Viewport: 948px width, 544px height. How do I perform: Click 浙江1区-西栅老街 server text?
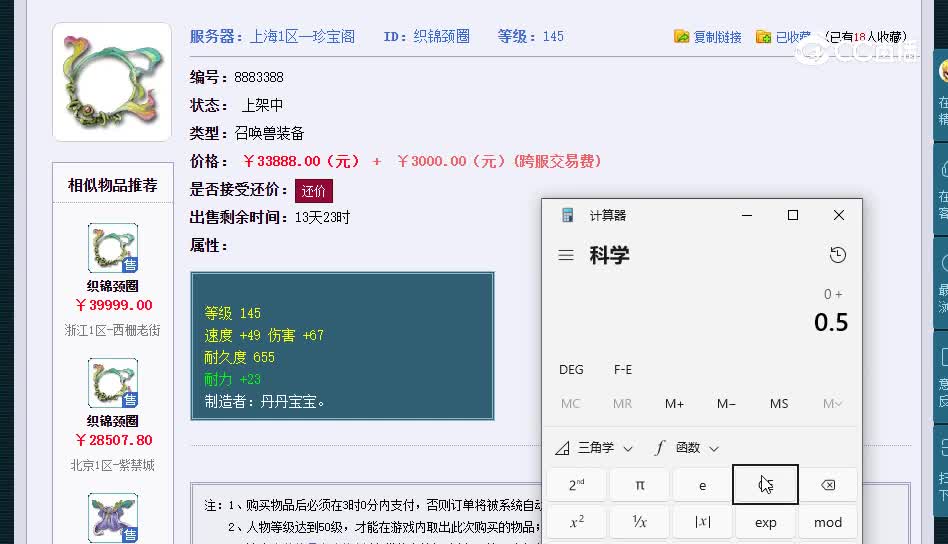[112, 331]
